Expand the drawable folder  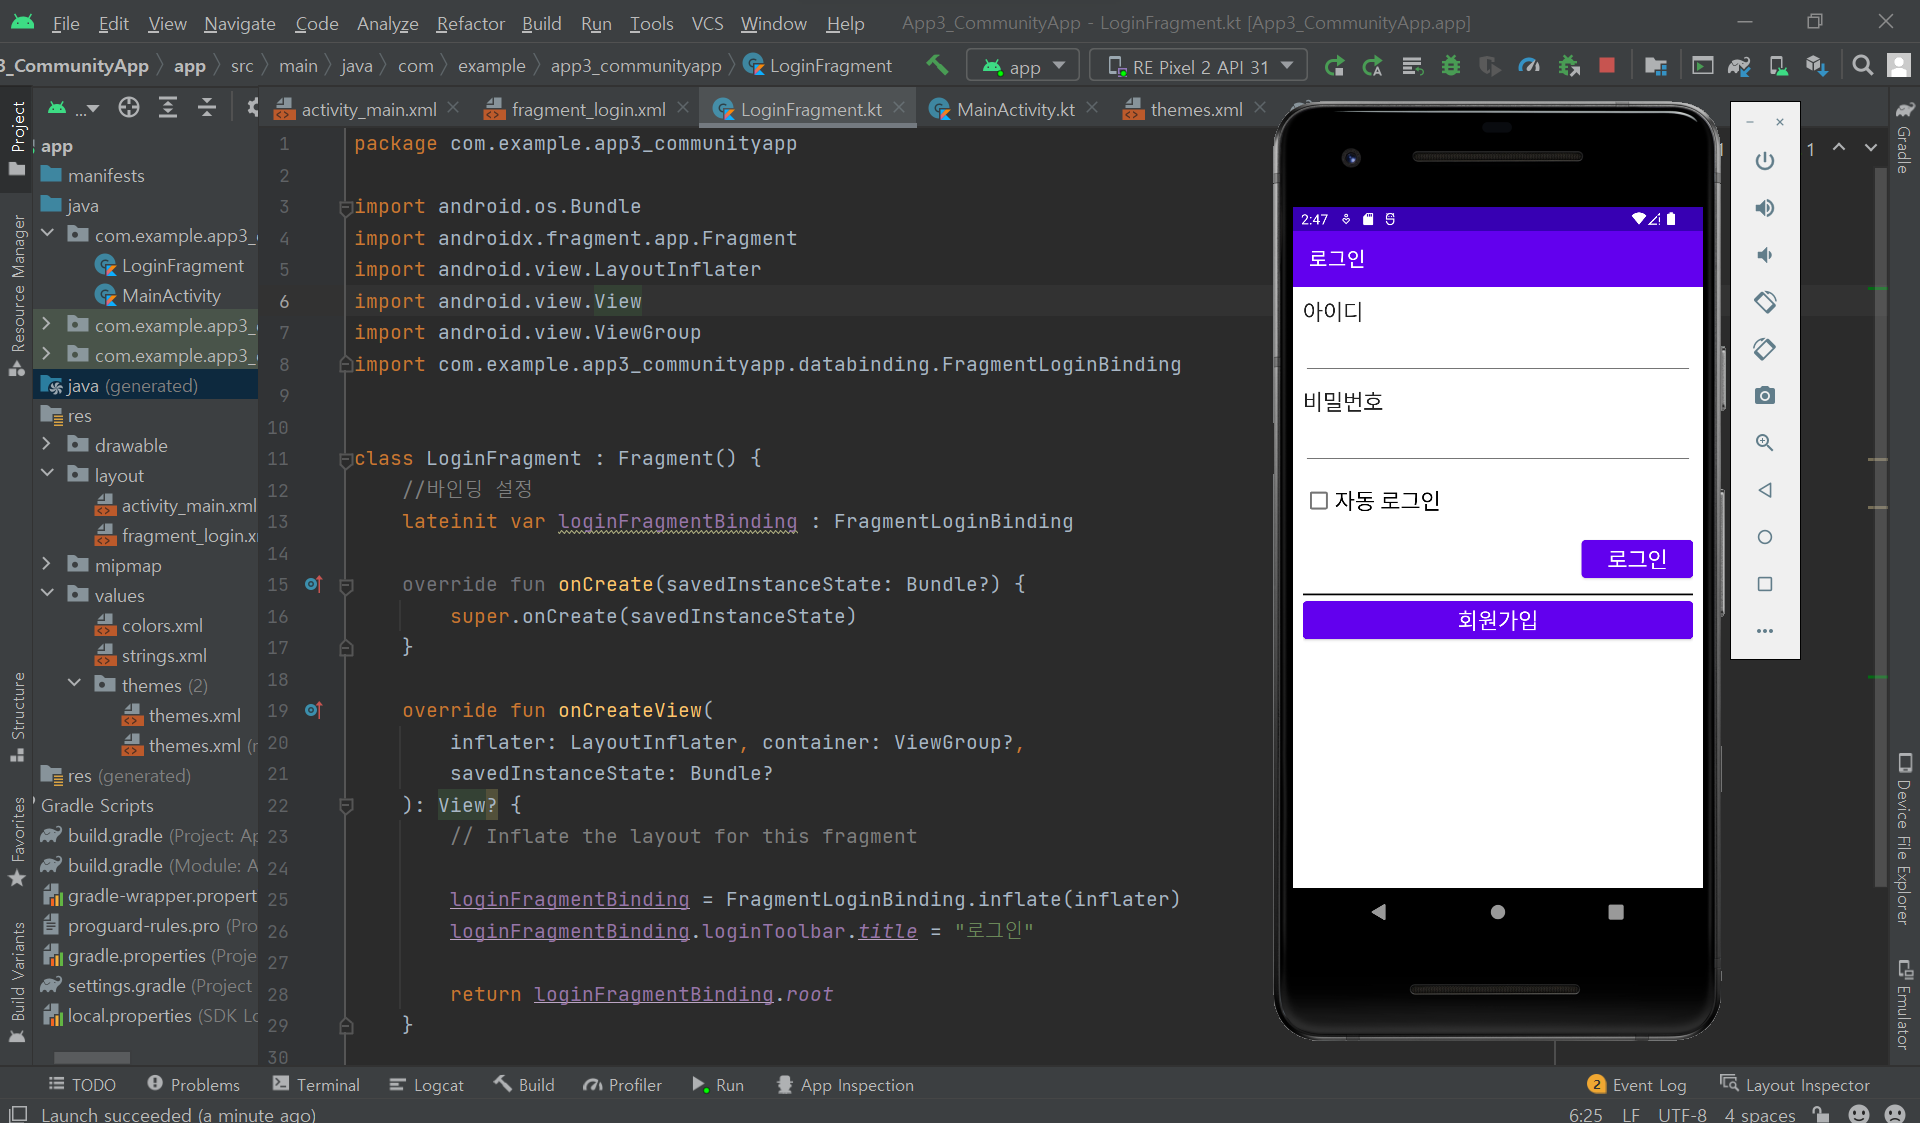pyautogui.click(x=47, y=445)
